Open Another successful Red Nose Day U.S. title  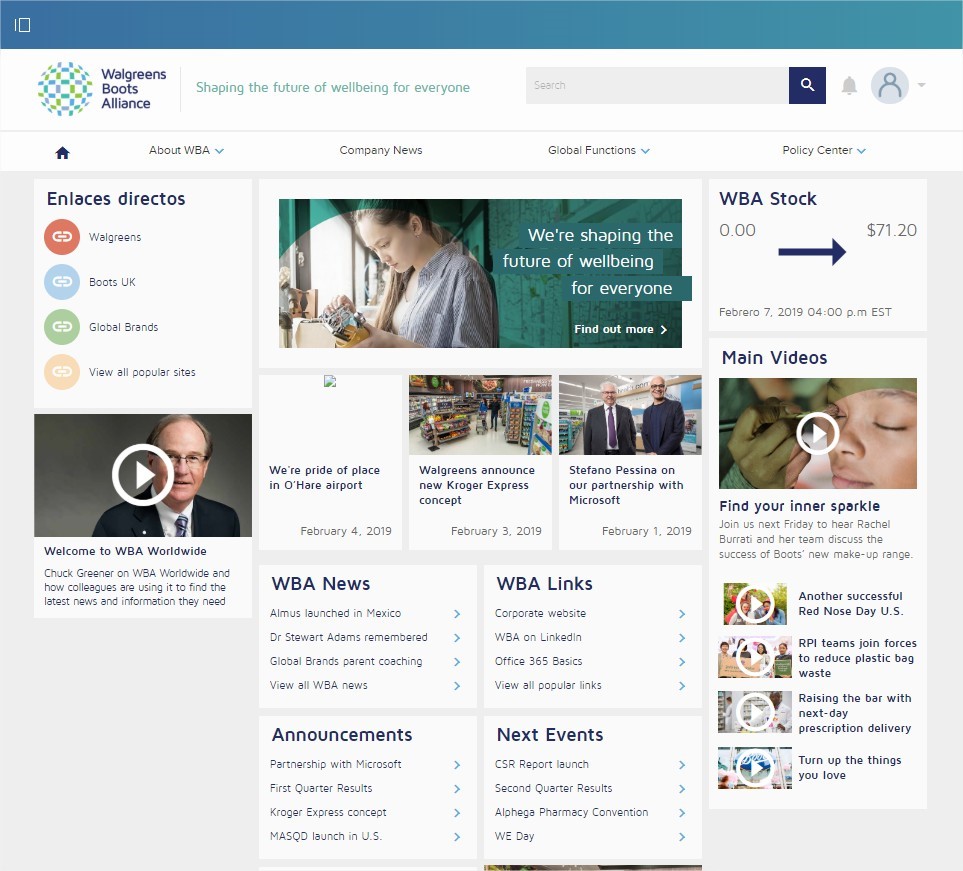coord(851,603)
